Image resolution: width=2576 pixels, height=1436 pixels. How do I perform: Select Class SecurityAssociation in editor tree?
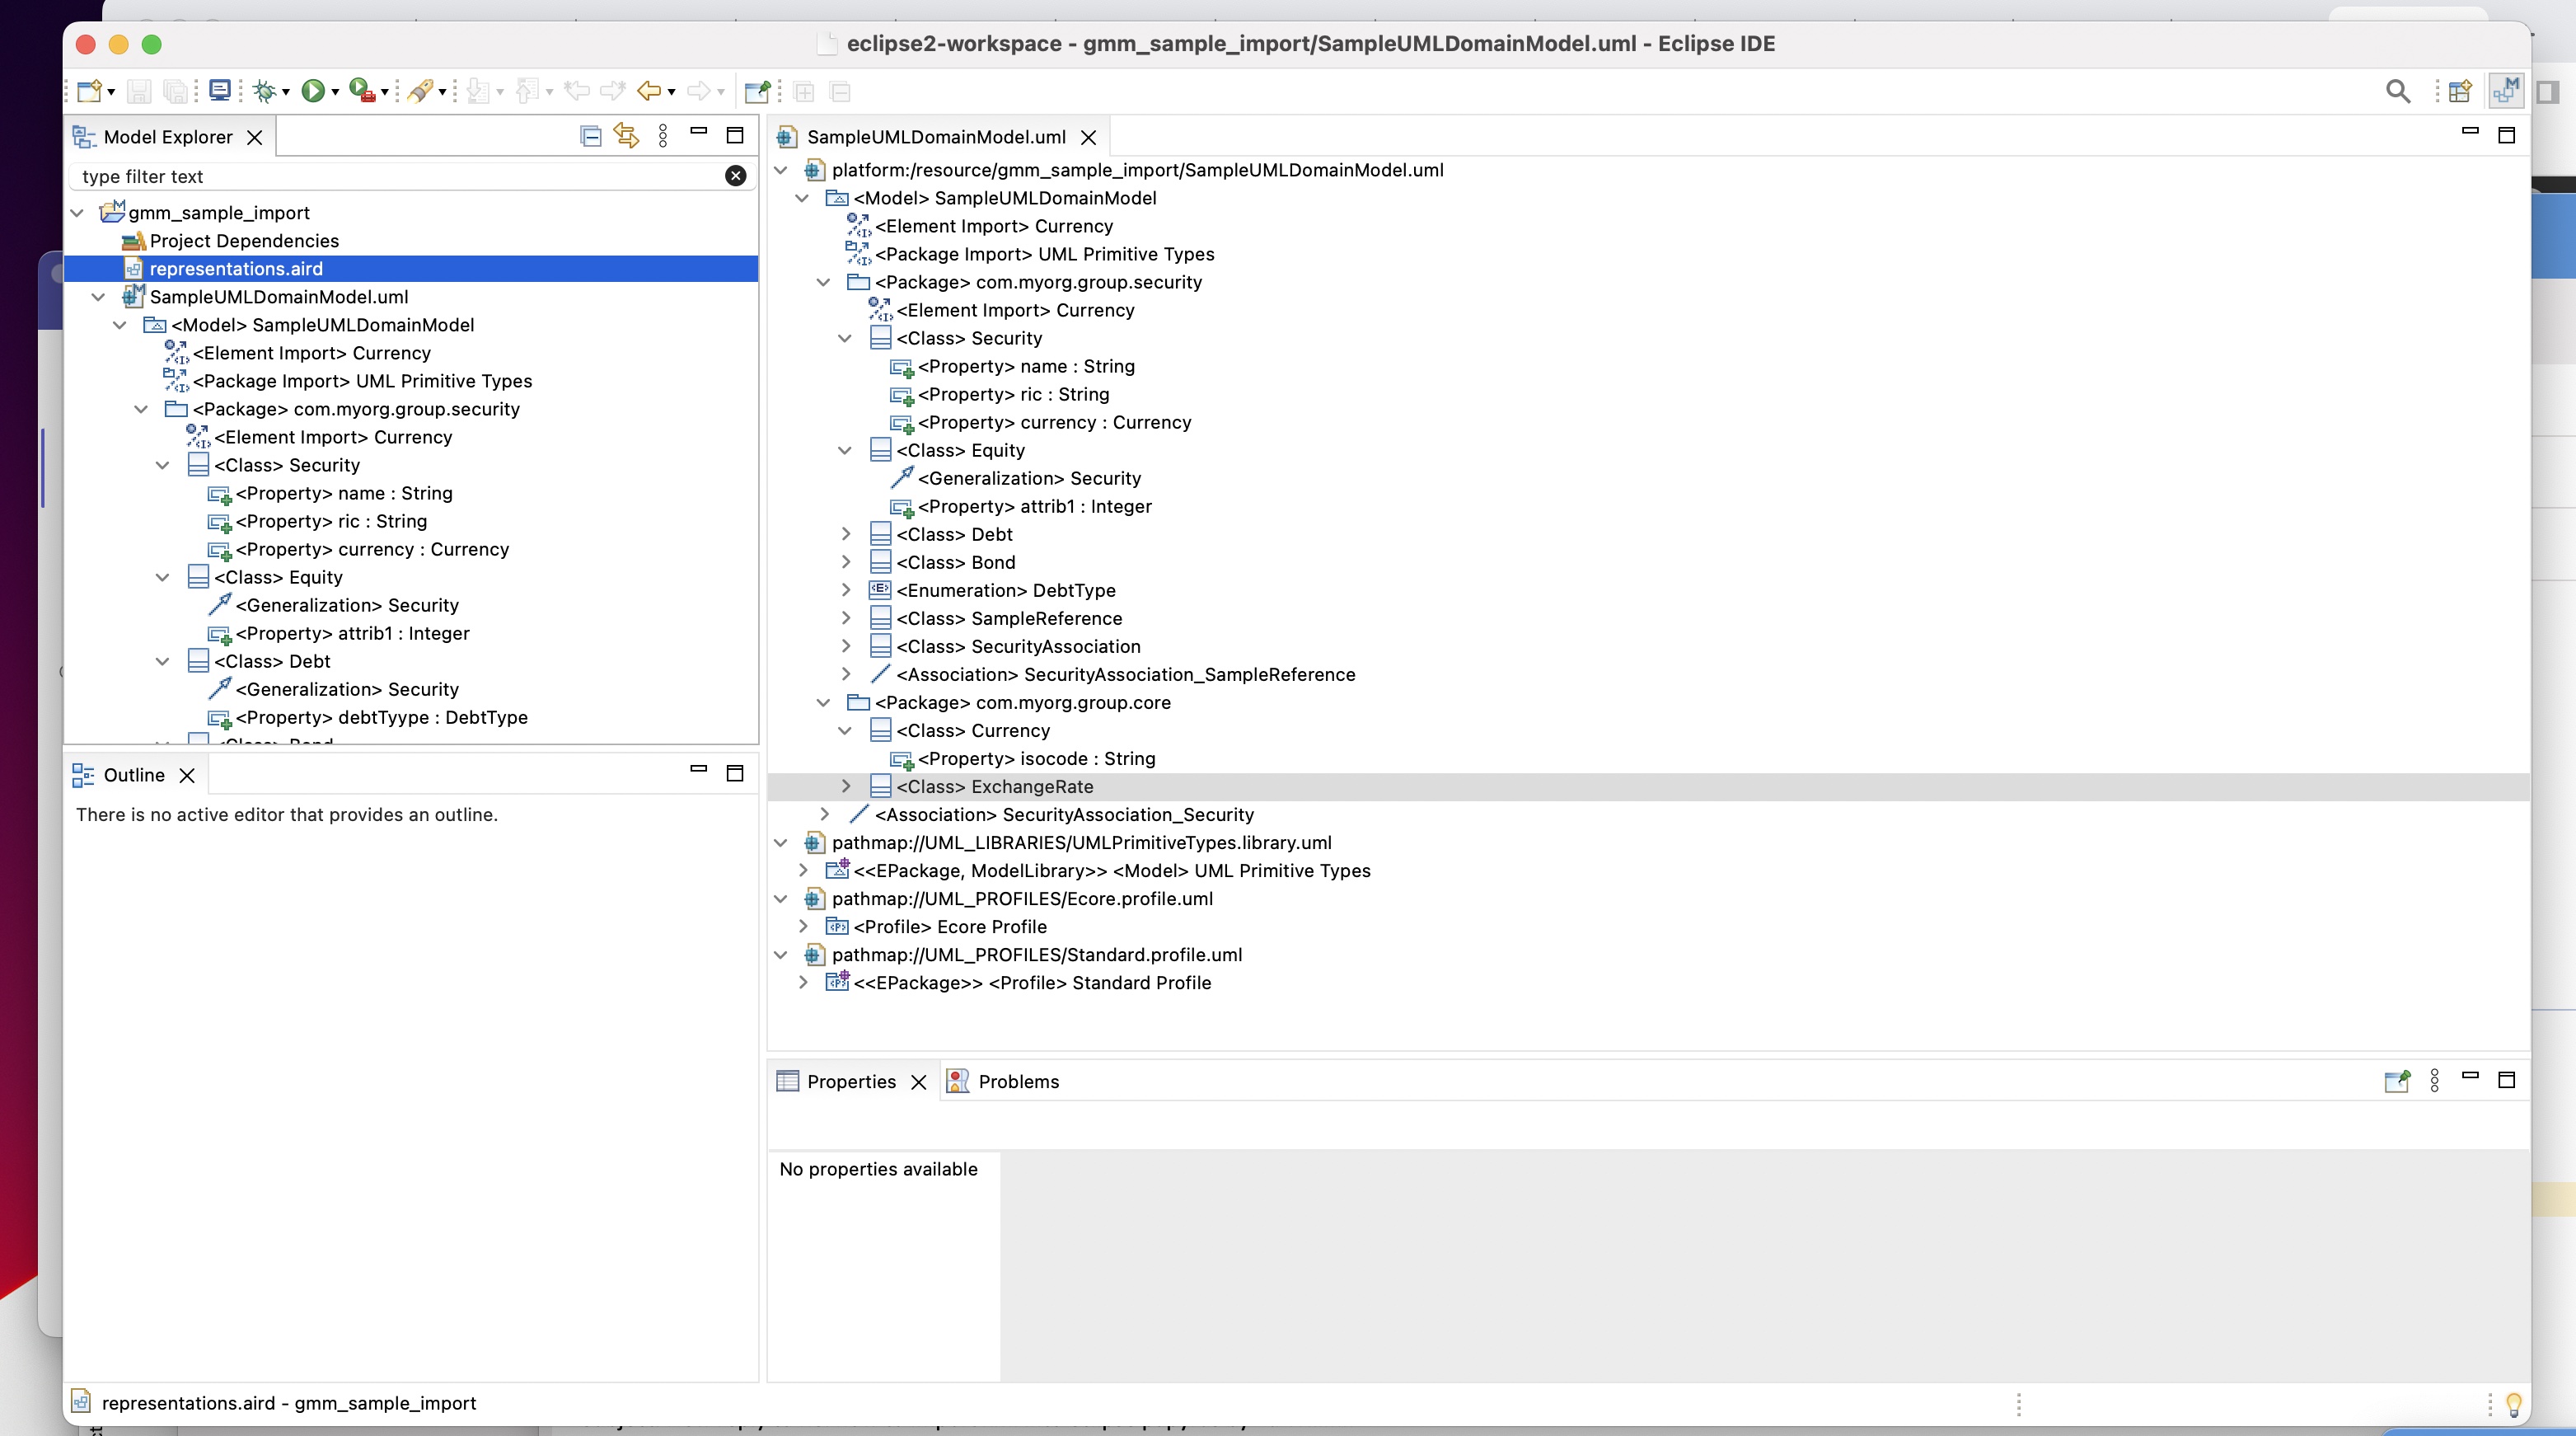pyautogui.click(x=1018, y=646)
